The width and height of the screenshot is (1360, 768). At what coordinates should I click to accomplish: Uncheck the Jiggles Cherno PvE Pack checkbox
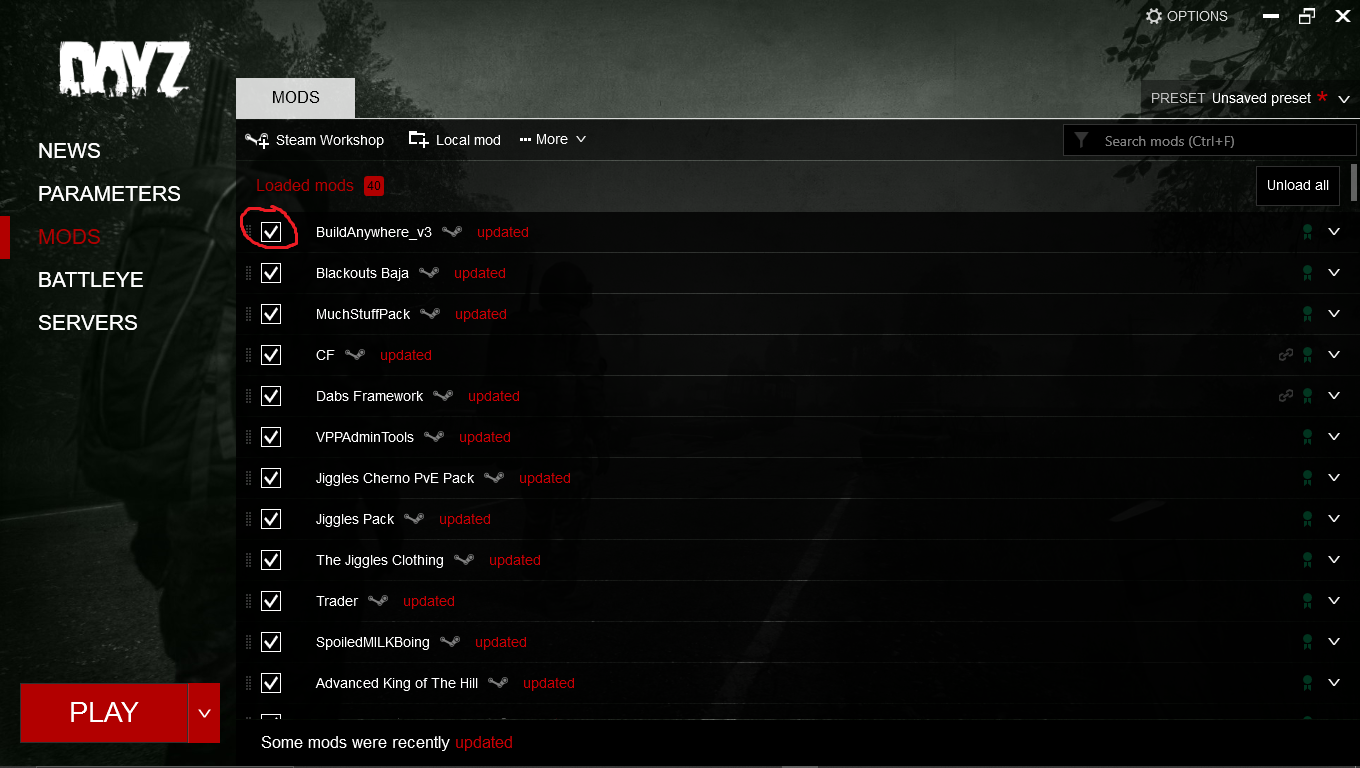(271, 478)
